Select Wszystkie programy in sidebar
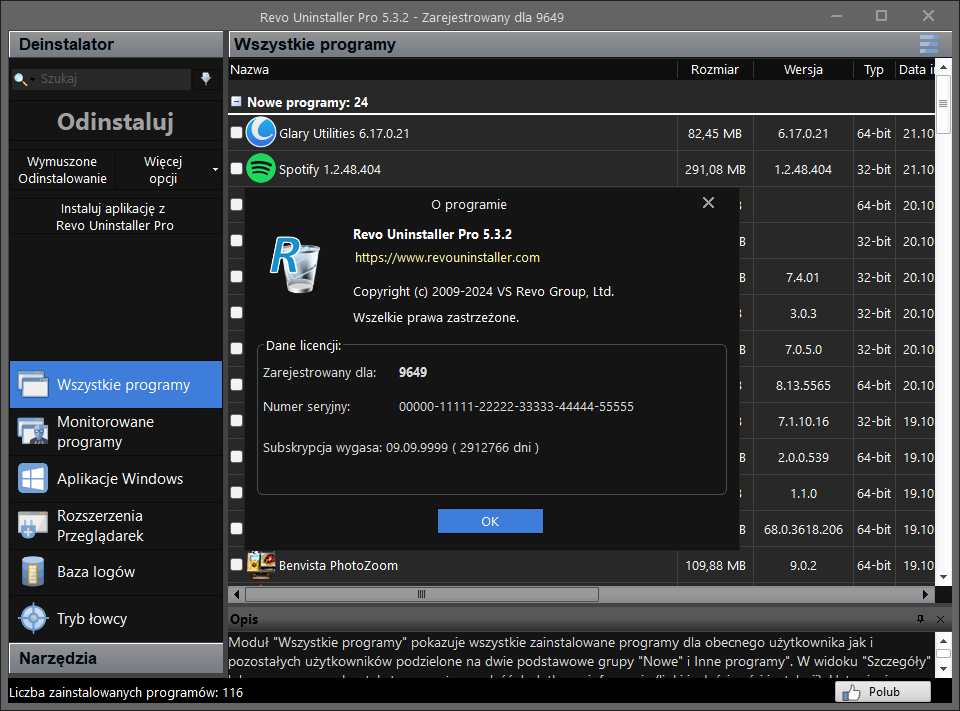960x711 pixels. pyautogui.click(x=116, y=385)
